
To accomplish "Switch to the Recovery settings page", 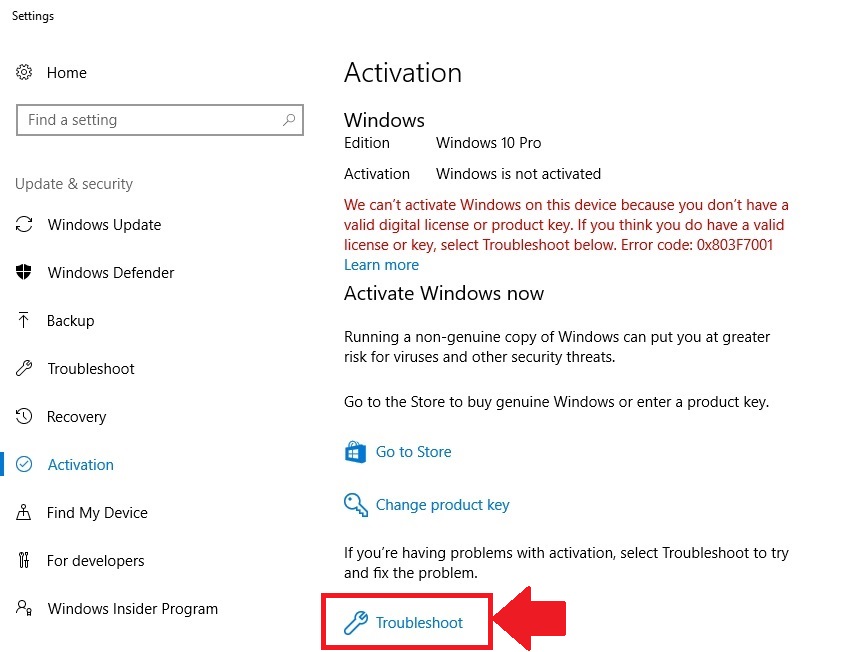I will pos(76,417).
